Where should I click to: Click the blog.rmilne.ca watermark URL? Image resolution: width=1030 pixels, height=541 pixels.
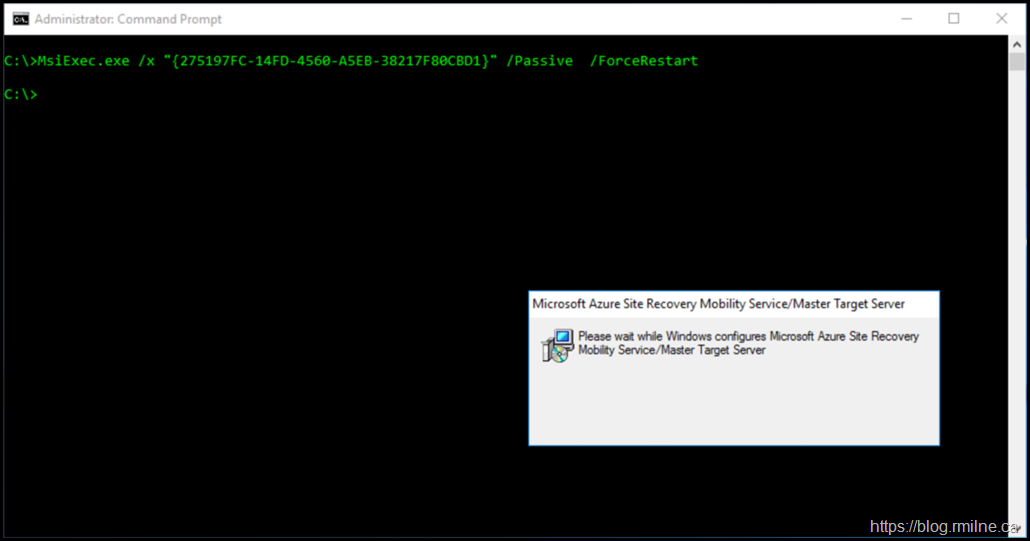pyautogui.click(x=944, y=526)
